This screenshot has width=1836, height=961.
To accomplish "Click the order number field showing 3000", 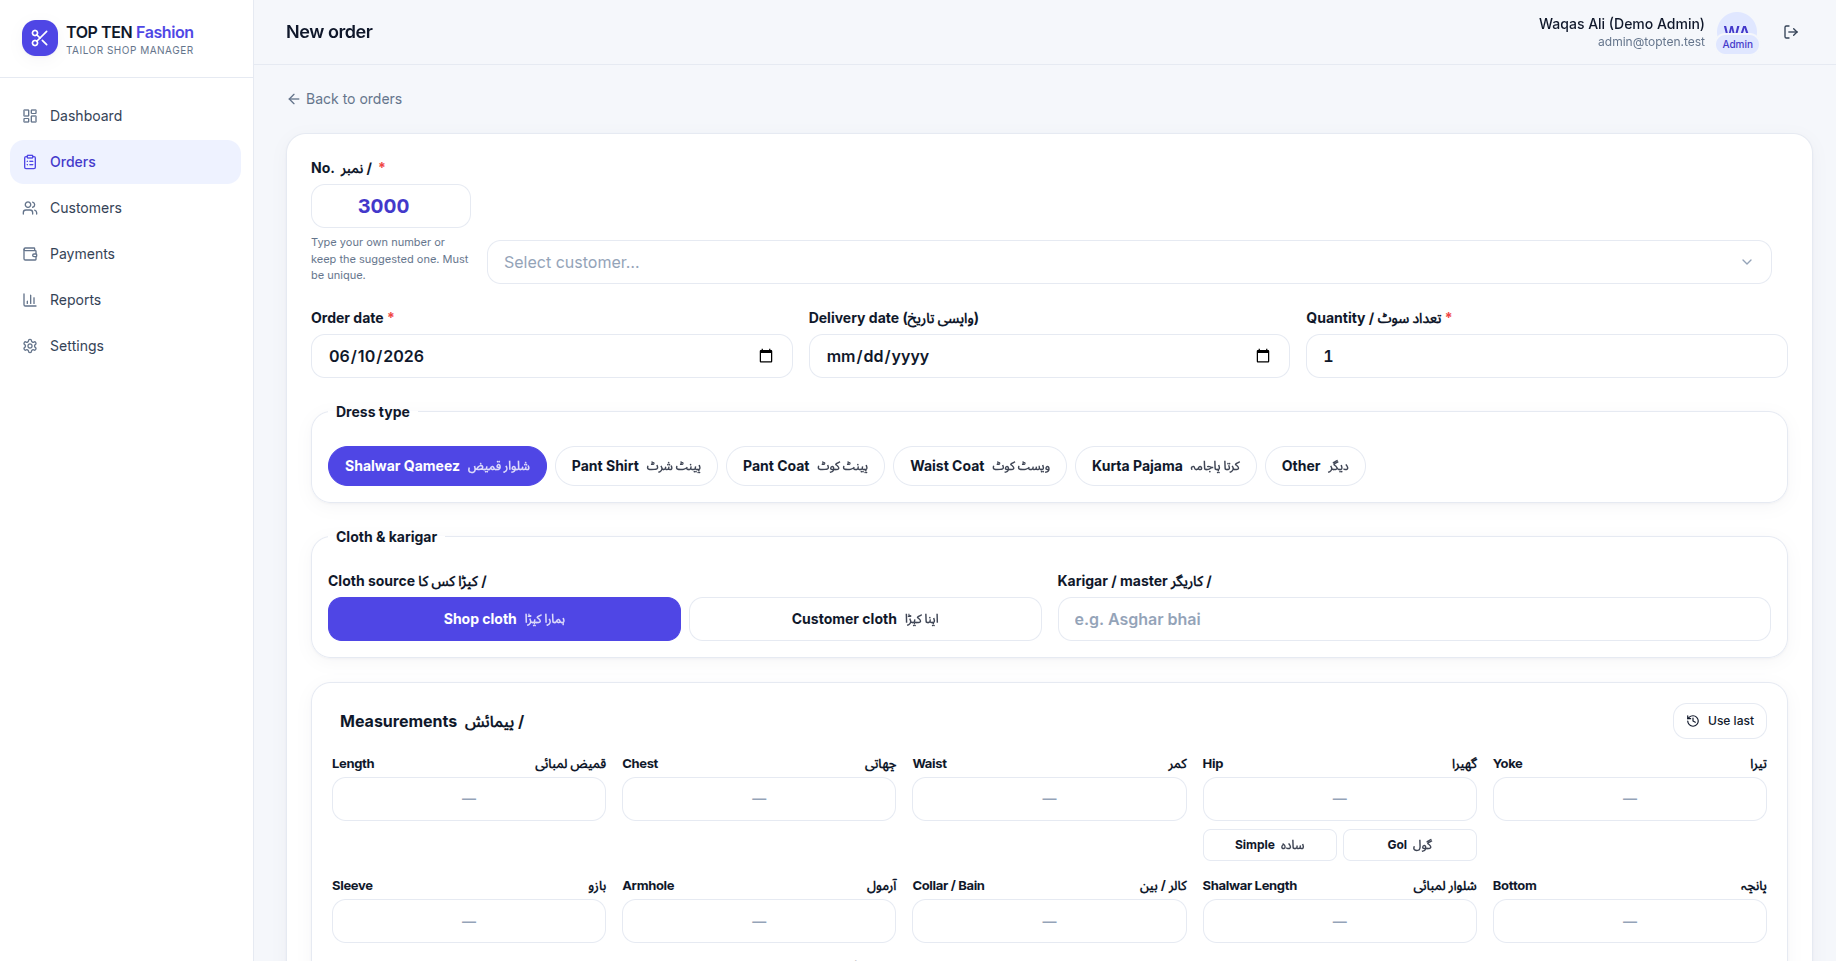I will coord(391,206).
